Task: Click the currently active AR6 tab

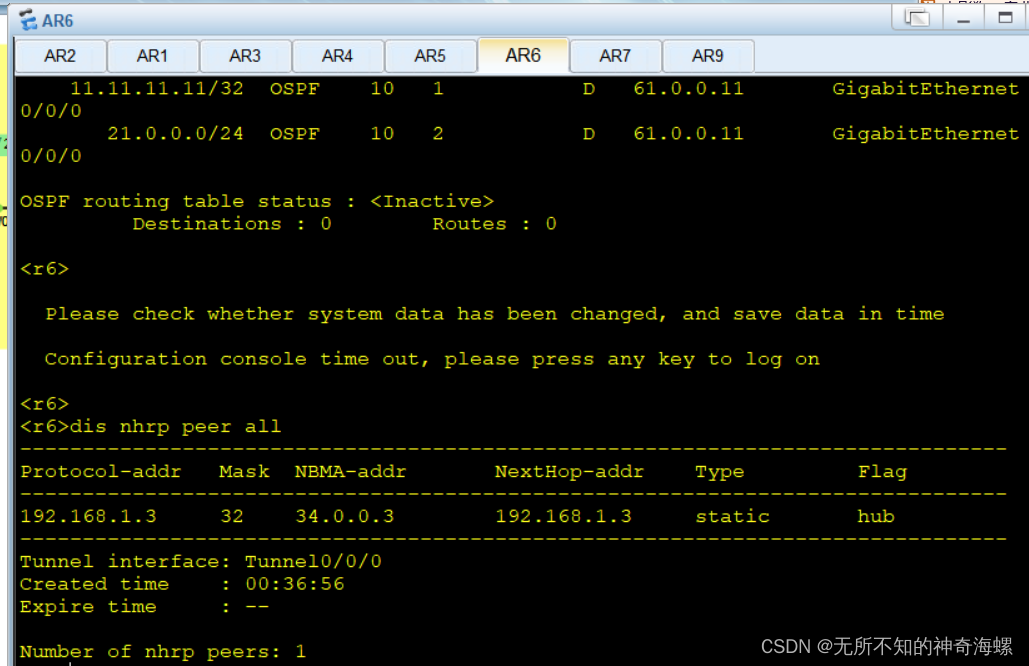Action: (523, 56)
